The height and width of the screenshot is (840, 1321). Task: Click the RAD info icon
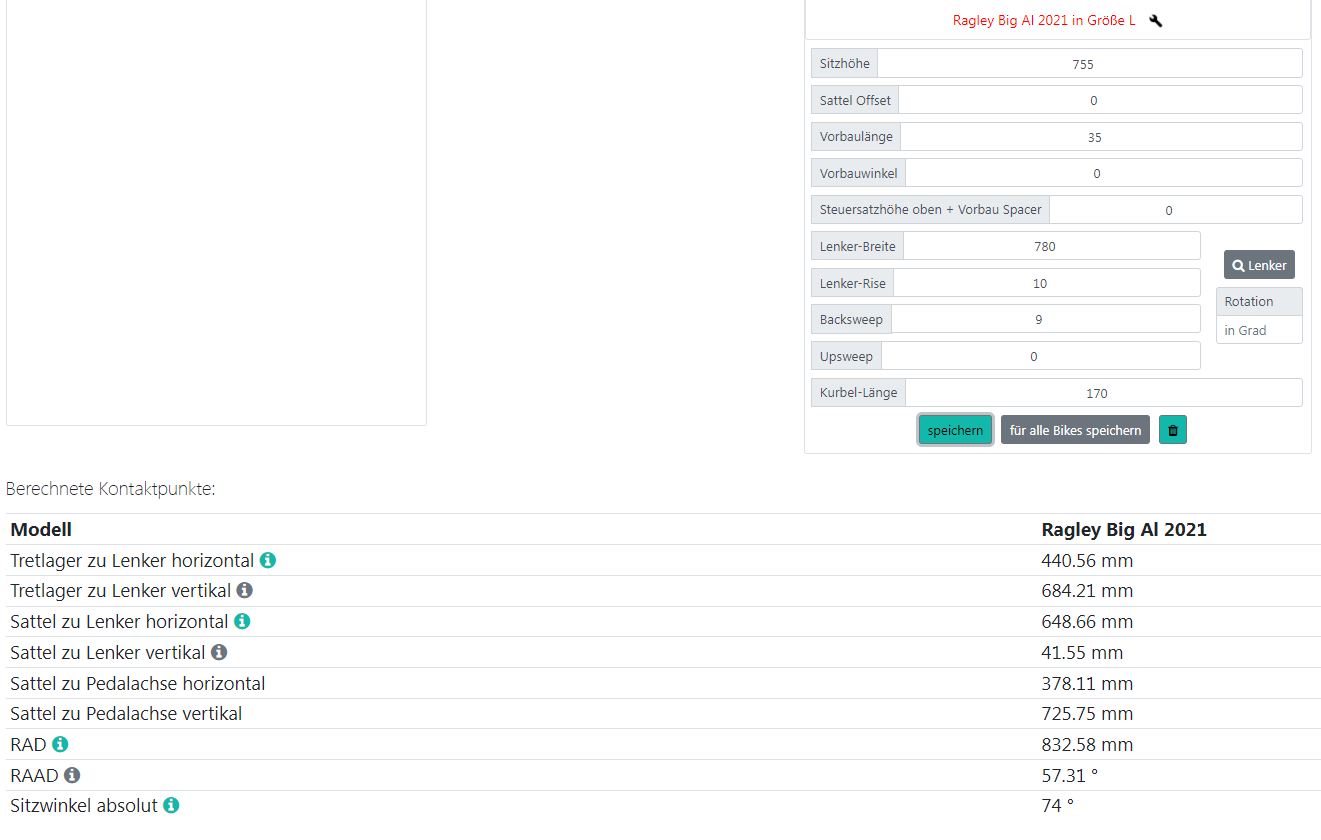(x=60, y=745)
